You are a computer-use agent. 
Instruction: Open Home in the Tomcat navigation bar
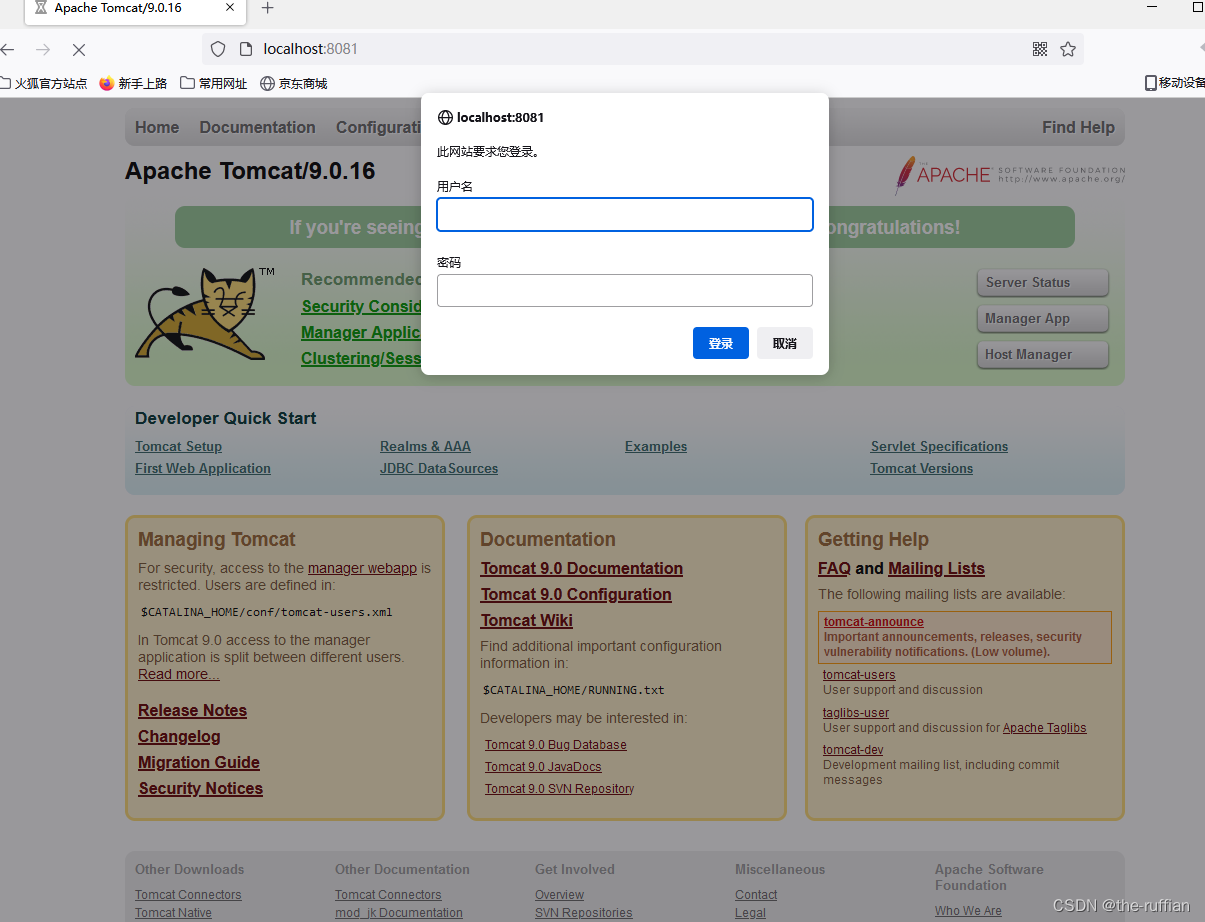157,127
